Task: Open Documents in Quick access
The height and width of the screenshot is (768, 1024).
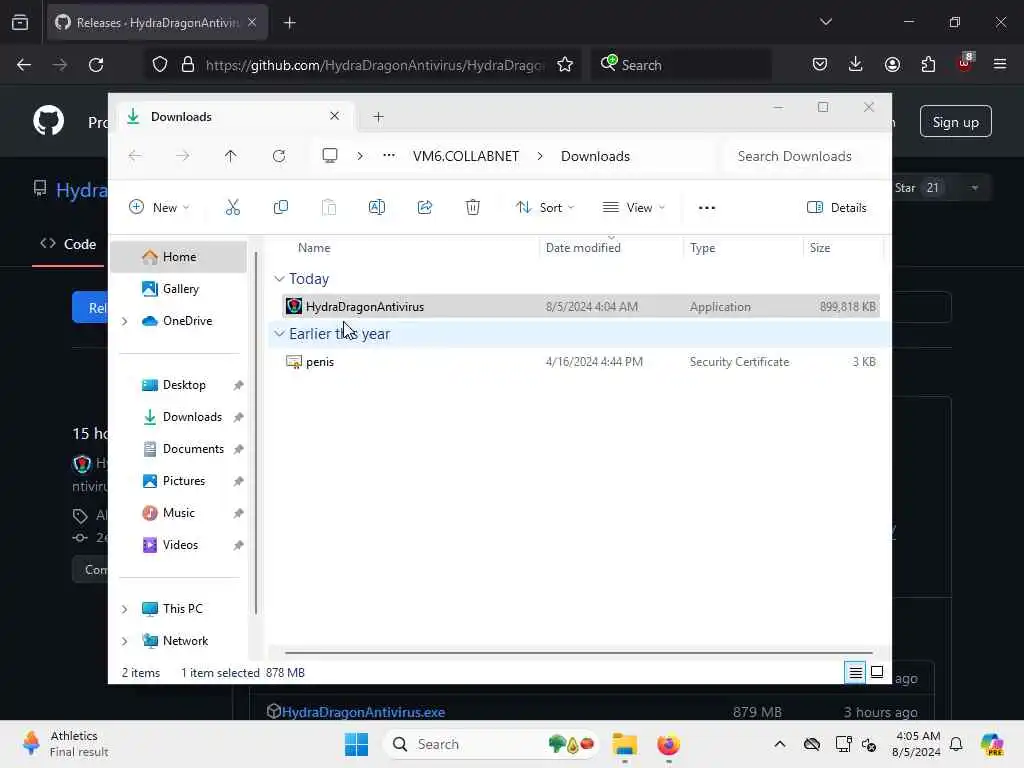Action: 184,449
